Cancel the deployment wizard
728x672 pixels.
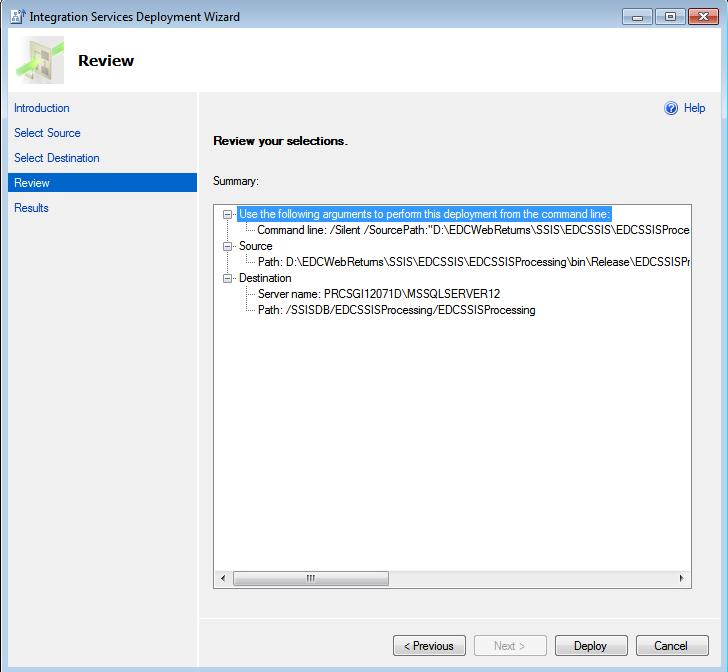tap(671, 646)
